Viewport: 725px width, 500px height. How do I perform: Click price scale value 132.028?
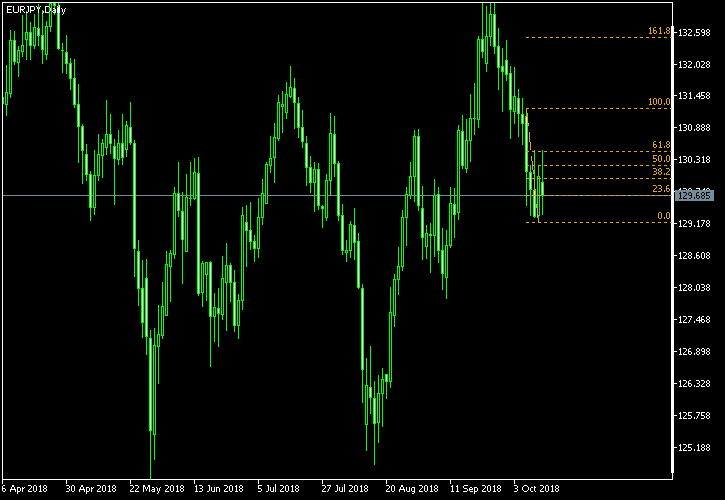694,64
